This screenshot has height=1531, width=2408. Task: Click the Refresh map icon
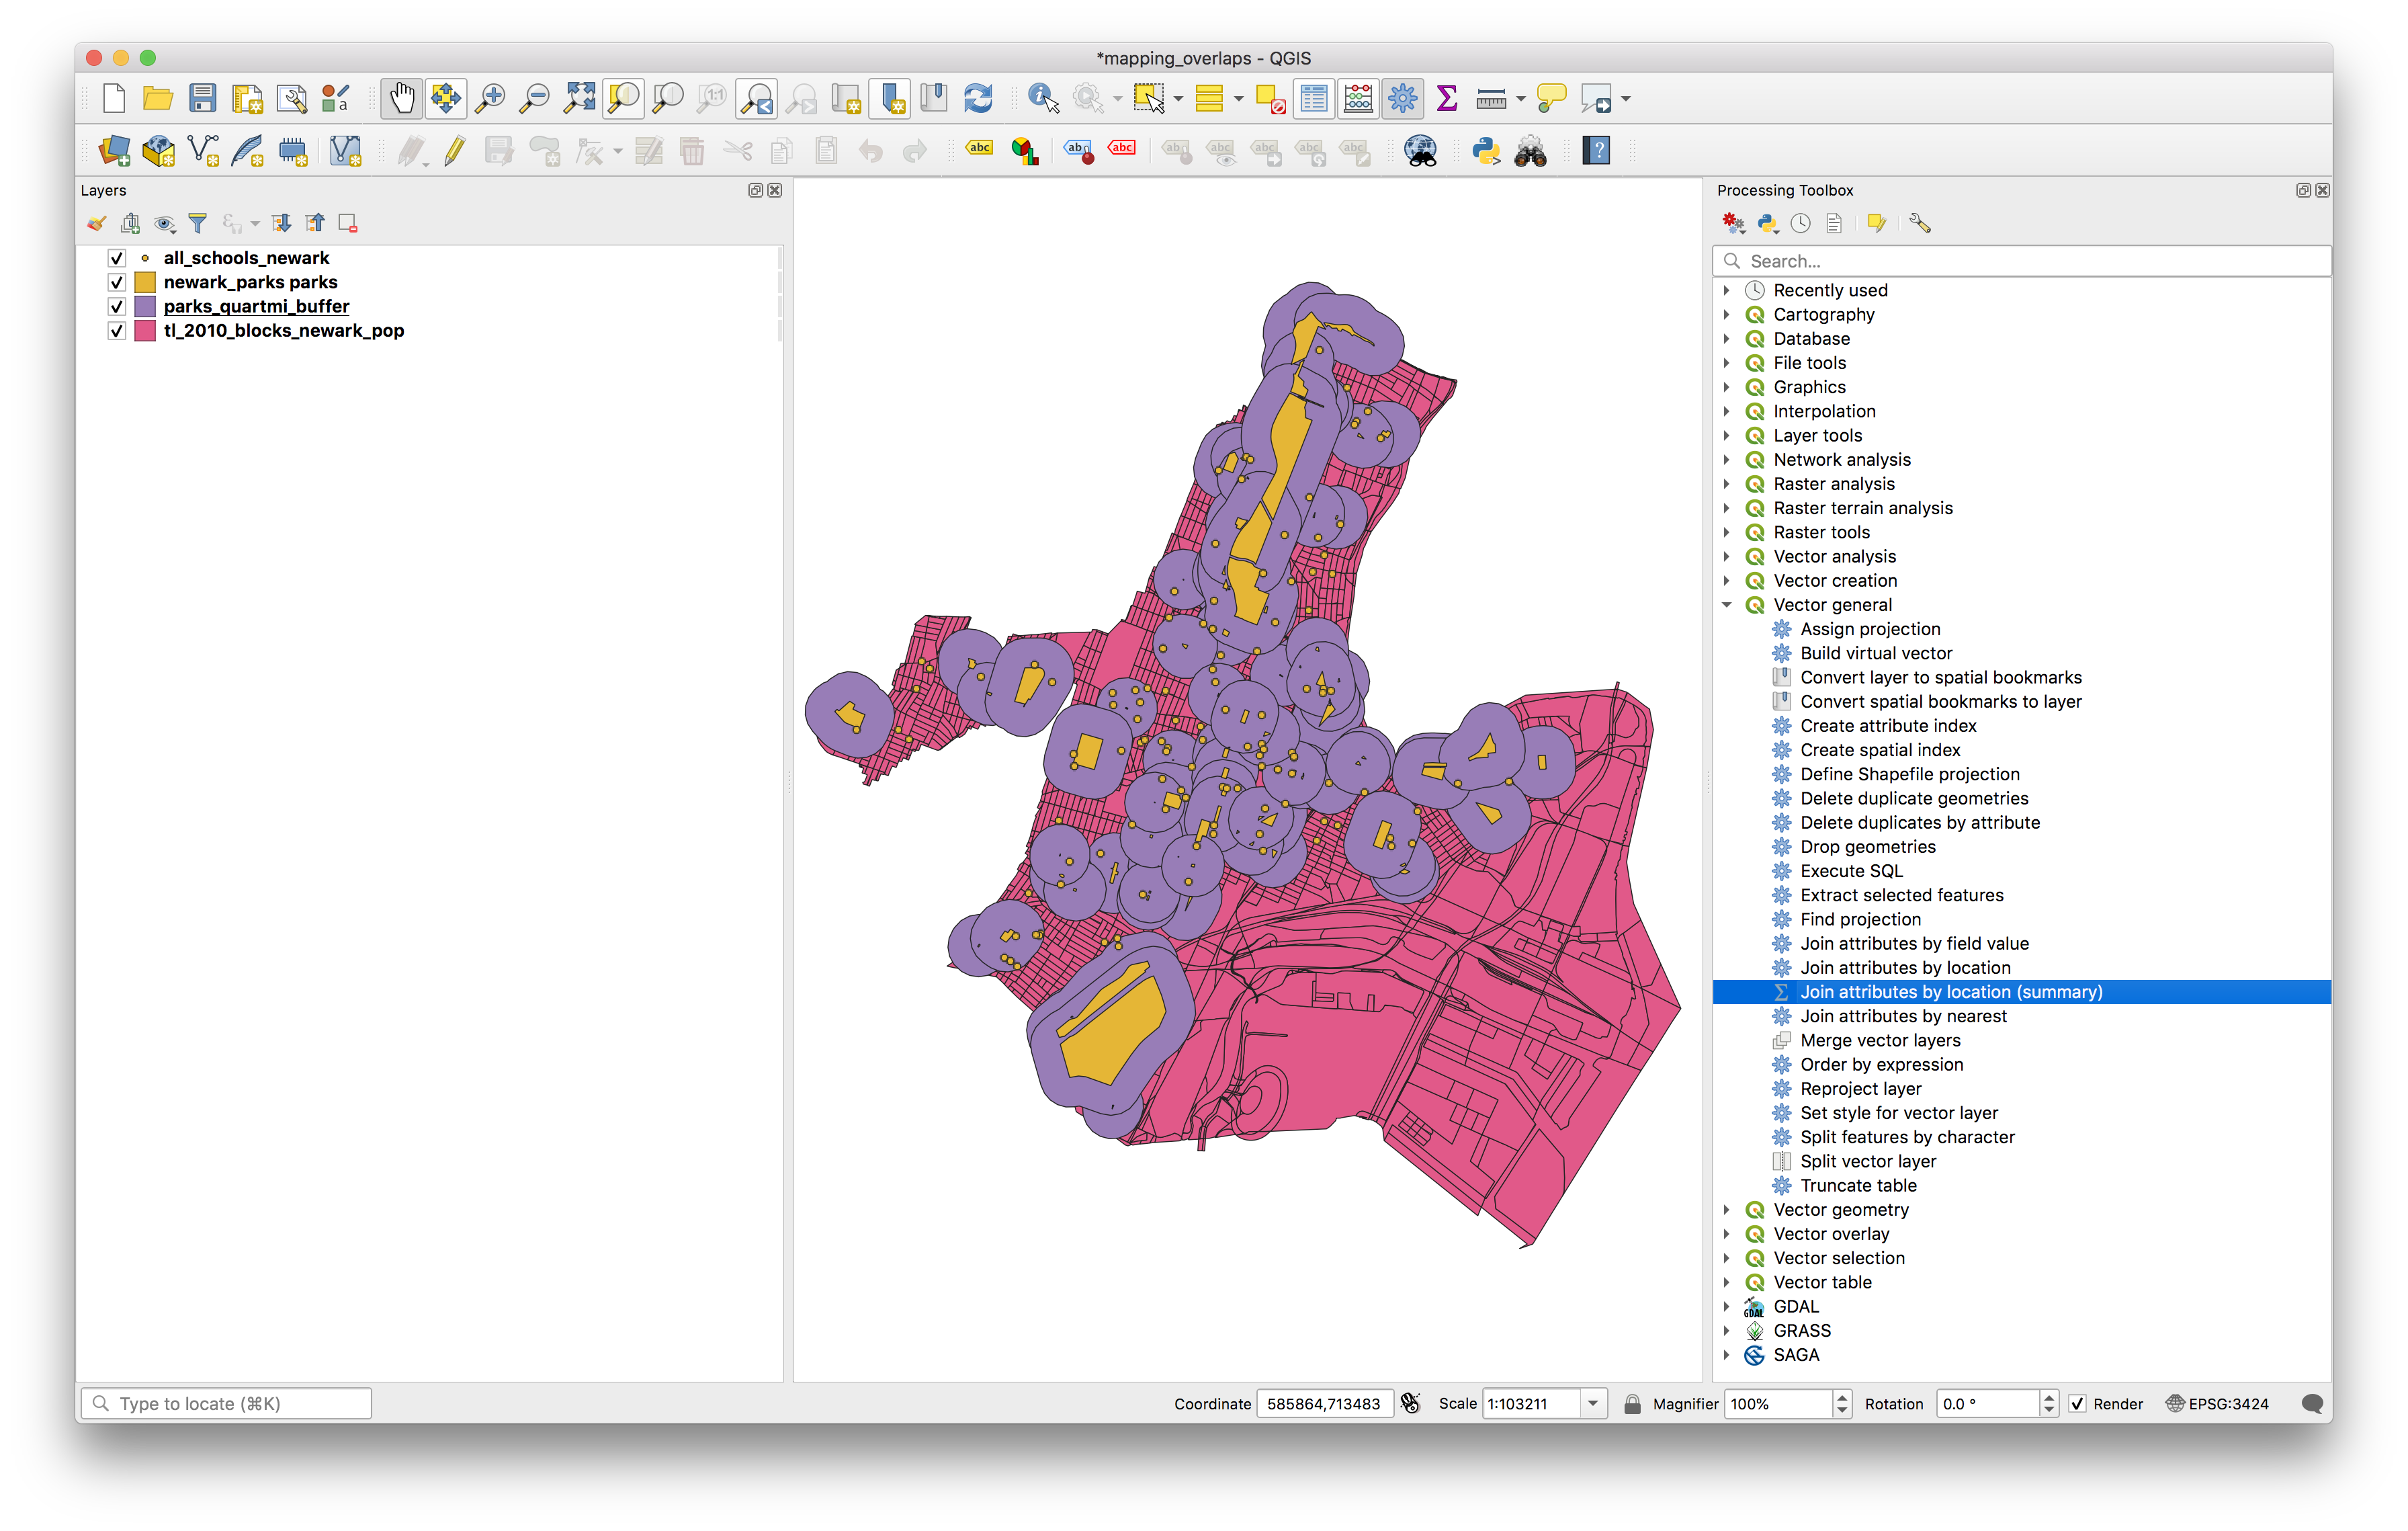click(x=978, y=98)
